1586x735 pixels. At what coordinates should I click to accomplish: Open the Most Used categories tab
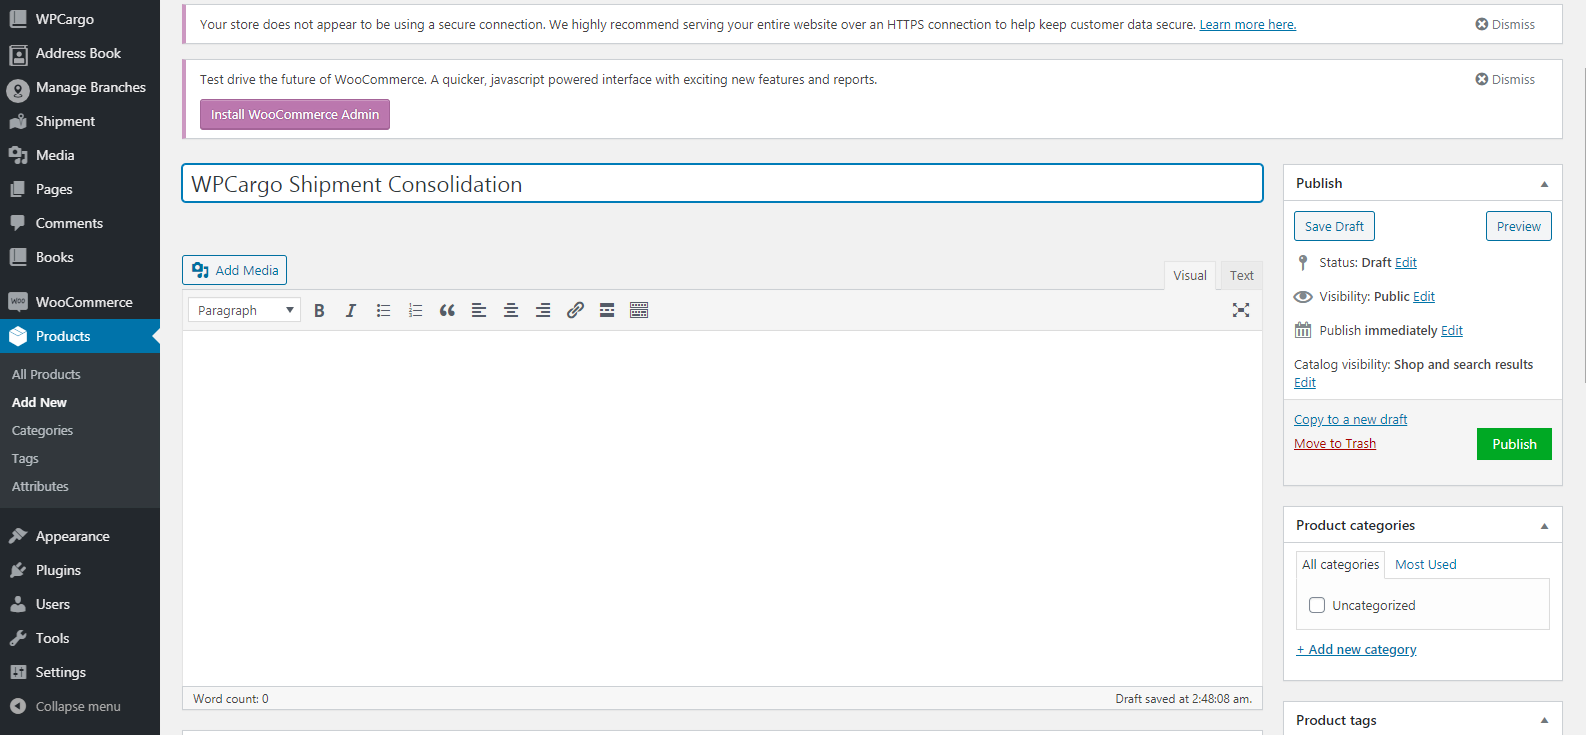[x=1425, y=565]
